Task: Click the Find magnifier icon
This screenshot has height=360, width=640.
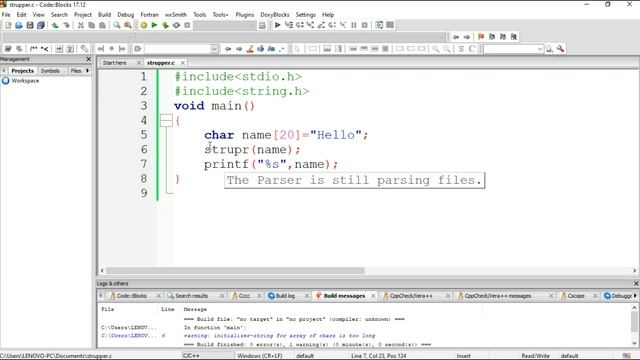Action: click(x=117, y=25)
